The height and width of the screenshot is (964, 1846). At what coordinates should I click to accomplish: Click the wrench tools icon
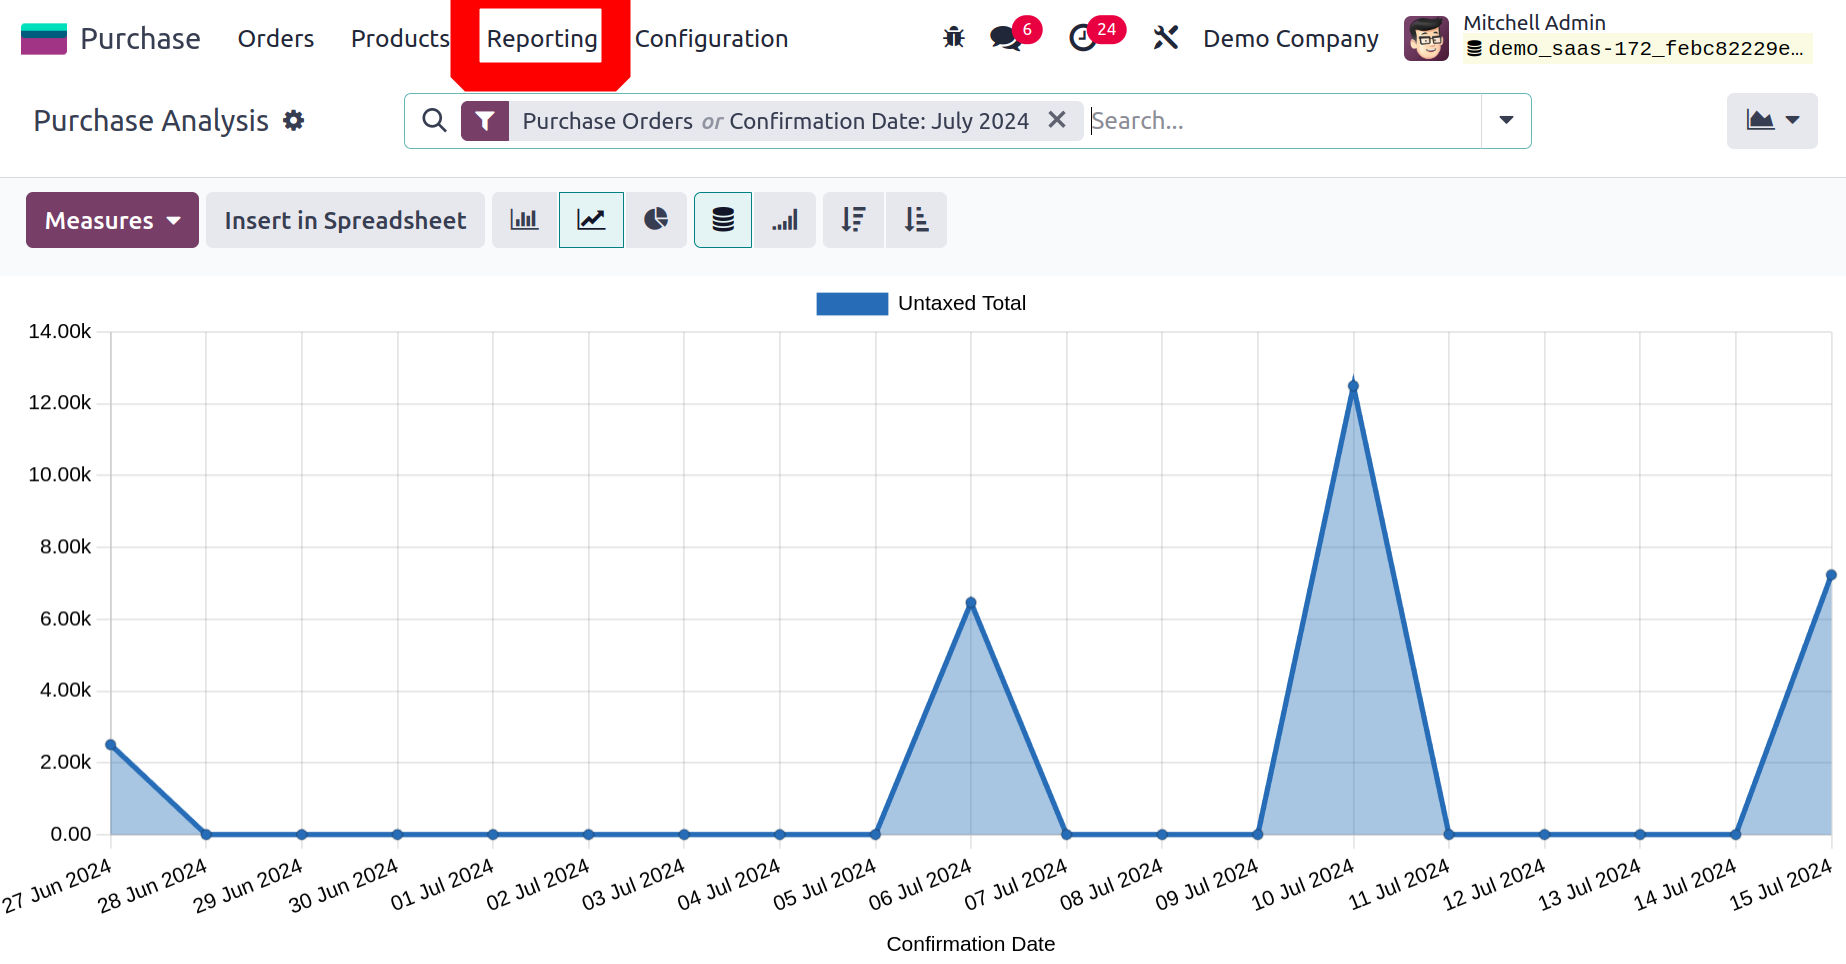coord(1165,38)
